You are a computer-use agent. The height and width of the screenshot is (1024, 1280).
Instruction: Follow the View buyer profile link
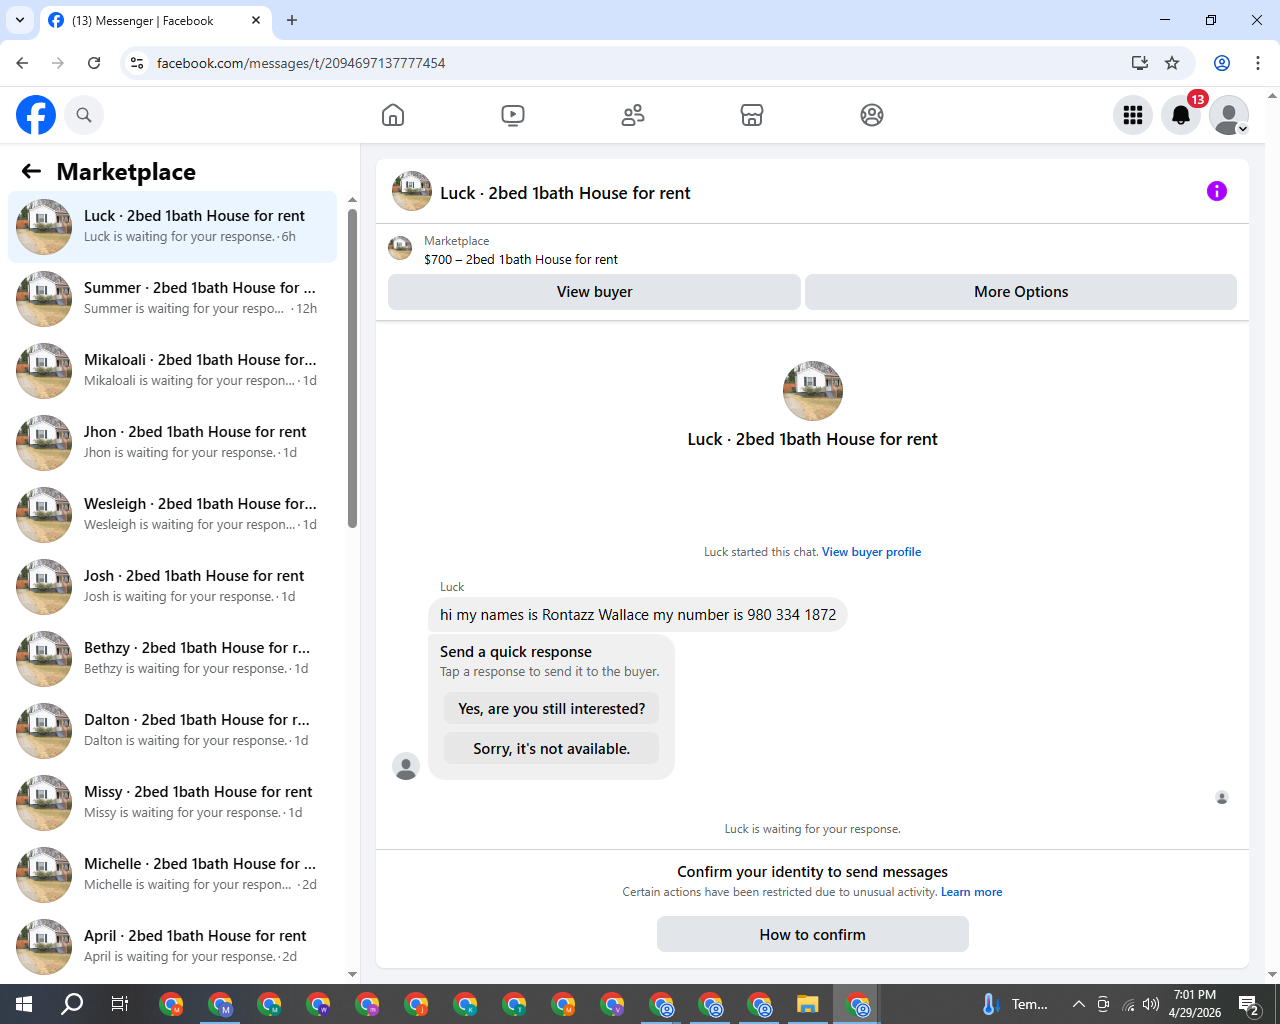(871, 552)
